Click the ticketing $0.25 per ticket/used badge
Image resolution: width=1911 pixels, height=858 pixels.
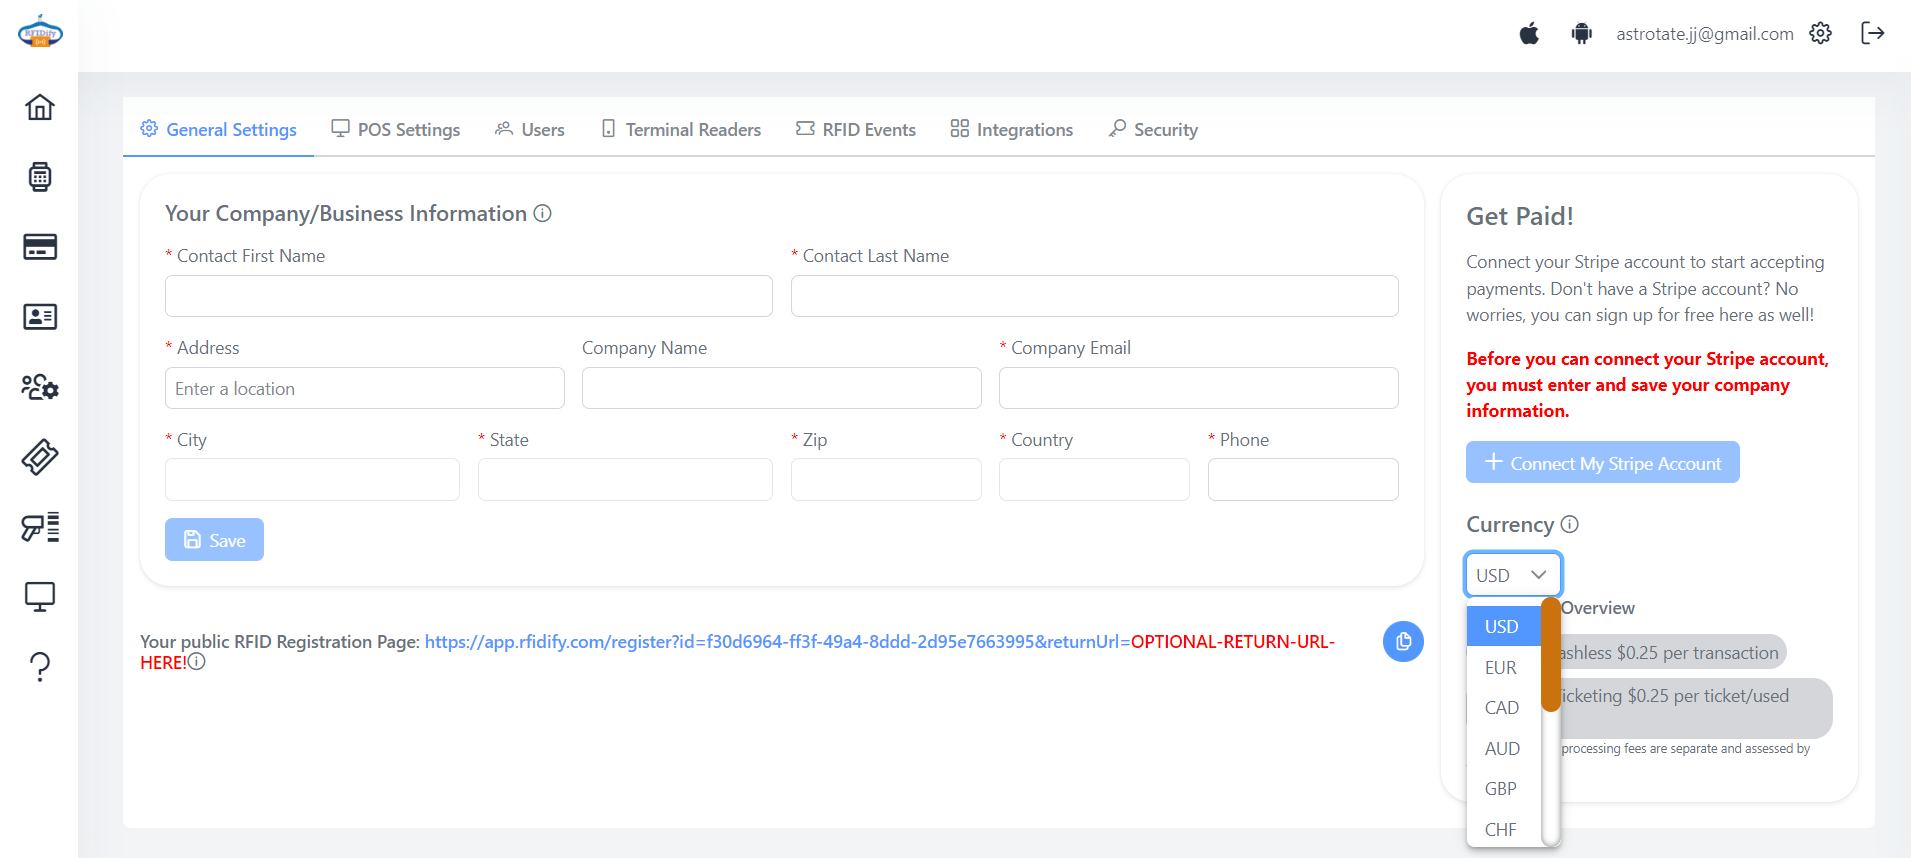tap(1696, 708)
